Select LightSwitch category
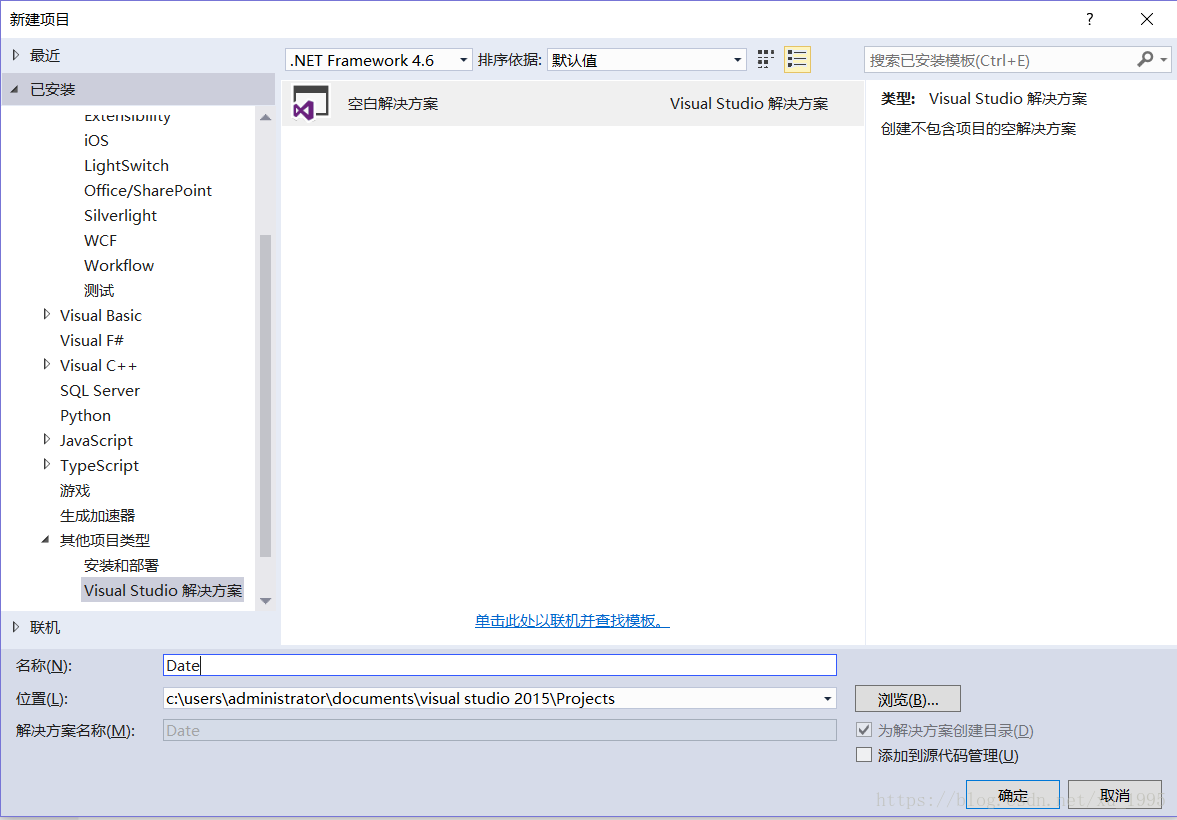The width and height of the screenshot is (1177, 820). pos(126,165)
